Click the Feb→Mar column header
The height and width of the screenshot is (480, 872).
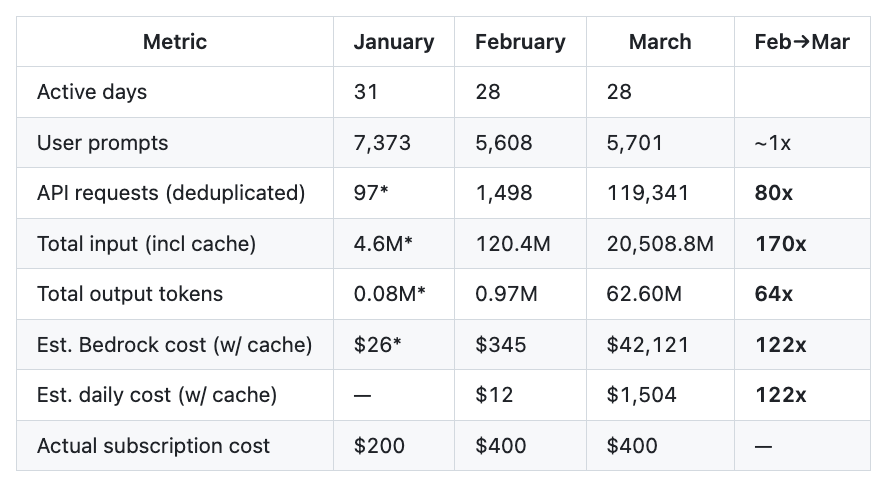click(x=802, y=42)
